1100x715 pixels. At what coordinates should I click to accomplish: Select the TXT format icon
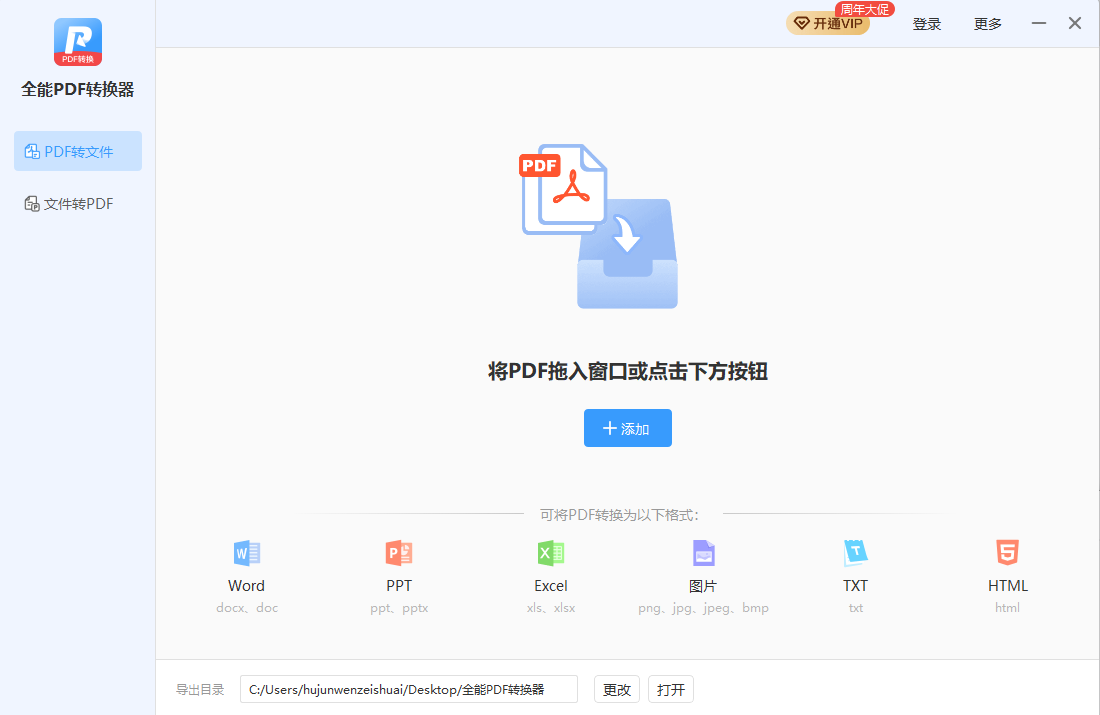(855, 553)
